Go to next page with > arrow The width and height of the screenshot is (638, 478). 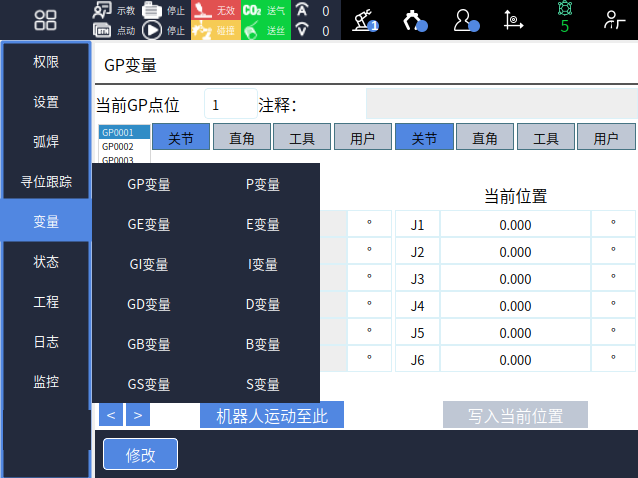click(137, 415)
